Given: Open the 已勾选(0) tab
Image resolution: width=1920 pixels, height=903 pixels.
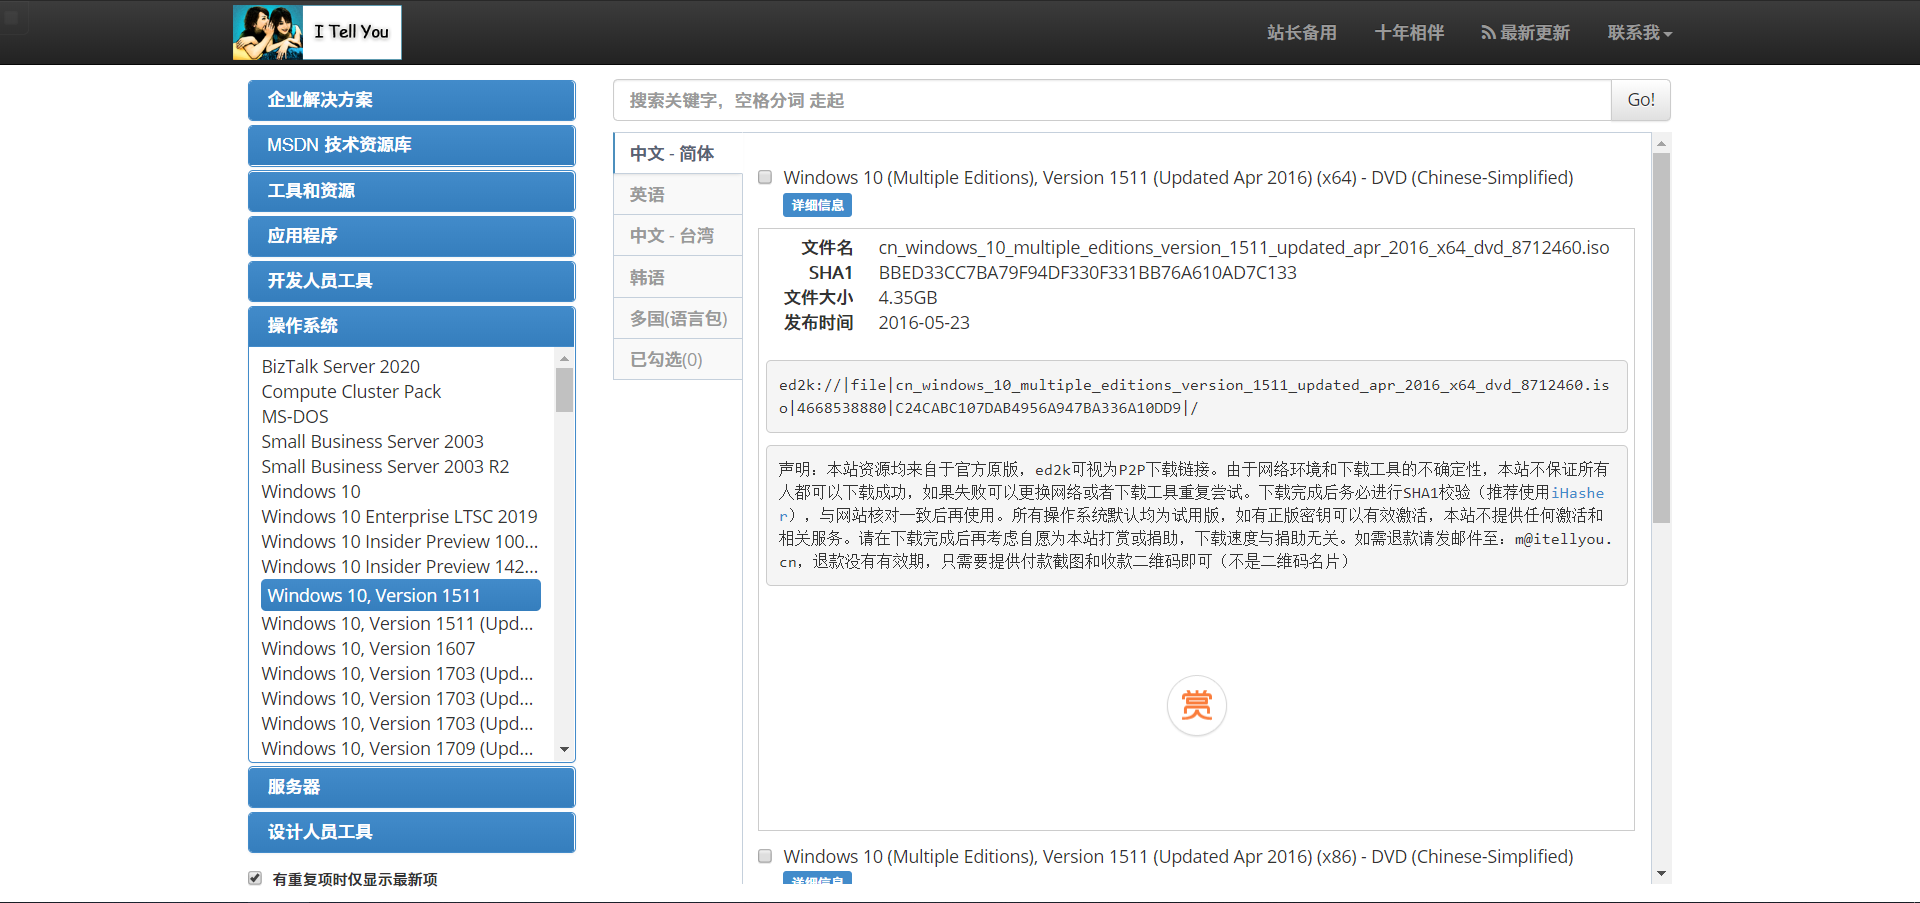Looking at the screenshot, I should pyautogui.click(x=677, y=359).
